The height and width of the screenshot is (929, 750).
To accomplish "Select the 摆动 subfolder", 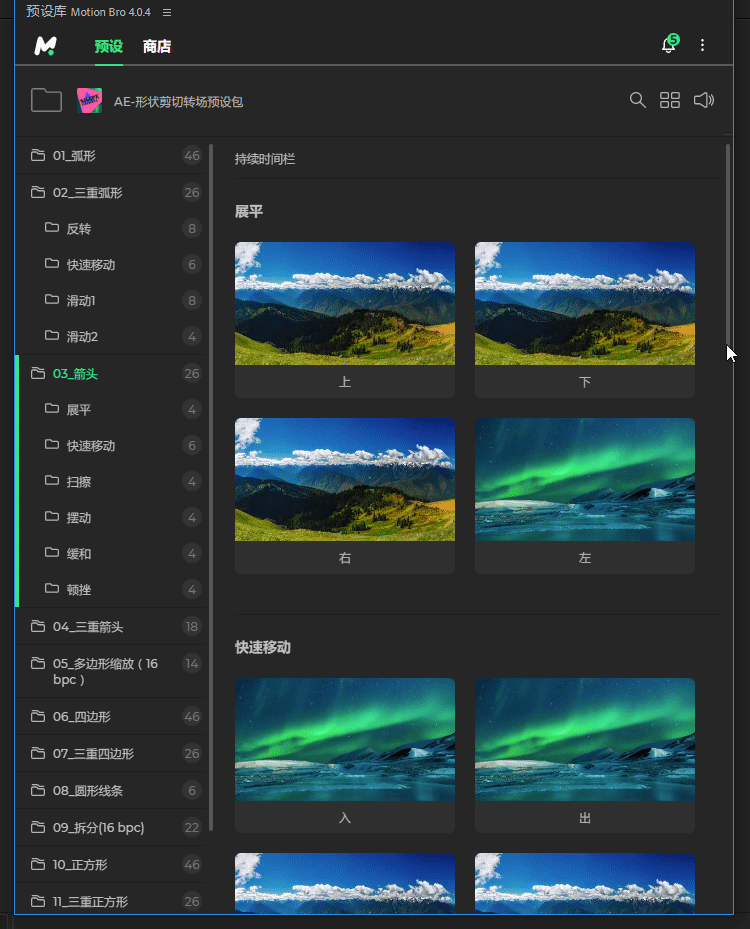I will pyautogui.click(x=111, y=518).
